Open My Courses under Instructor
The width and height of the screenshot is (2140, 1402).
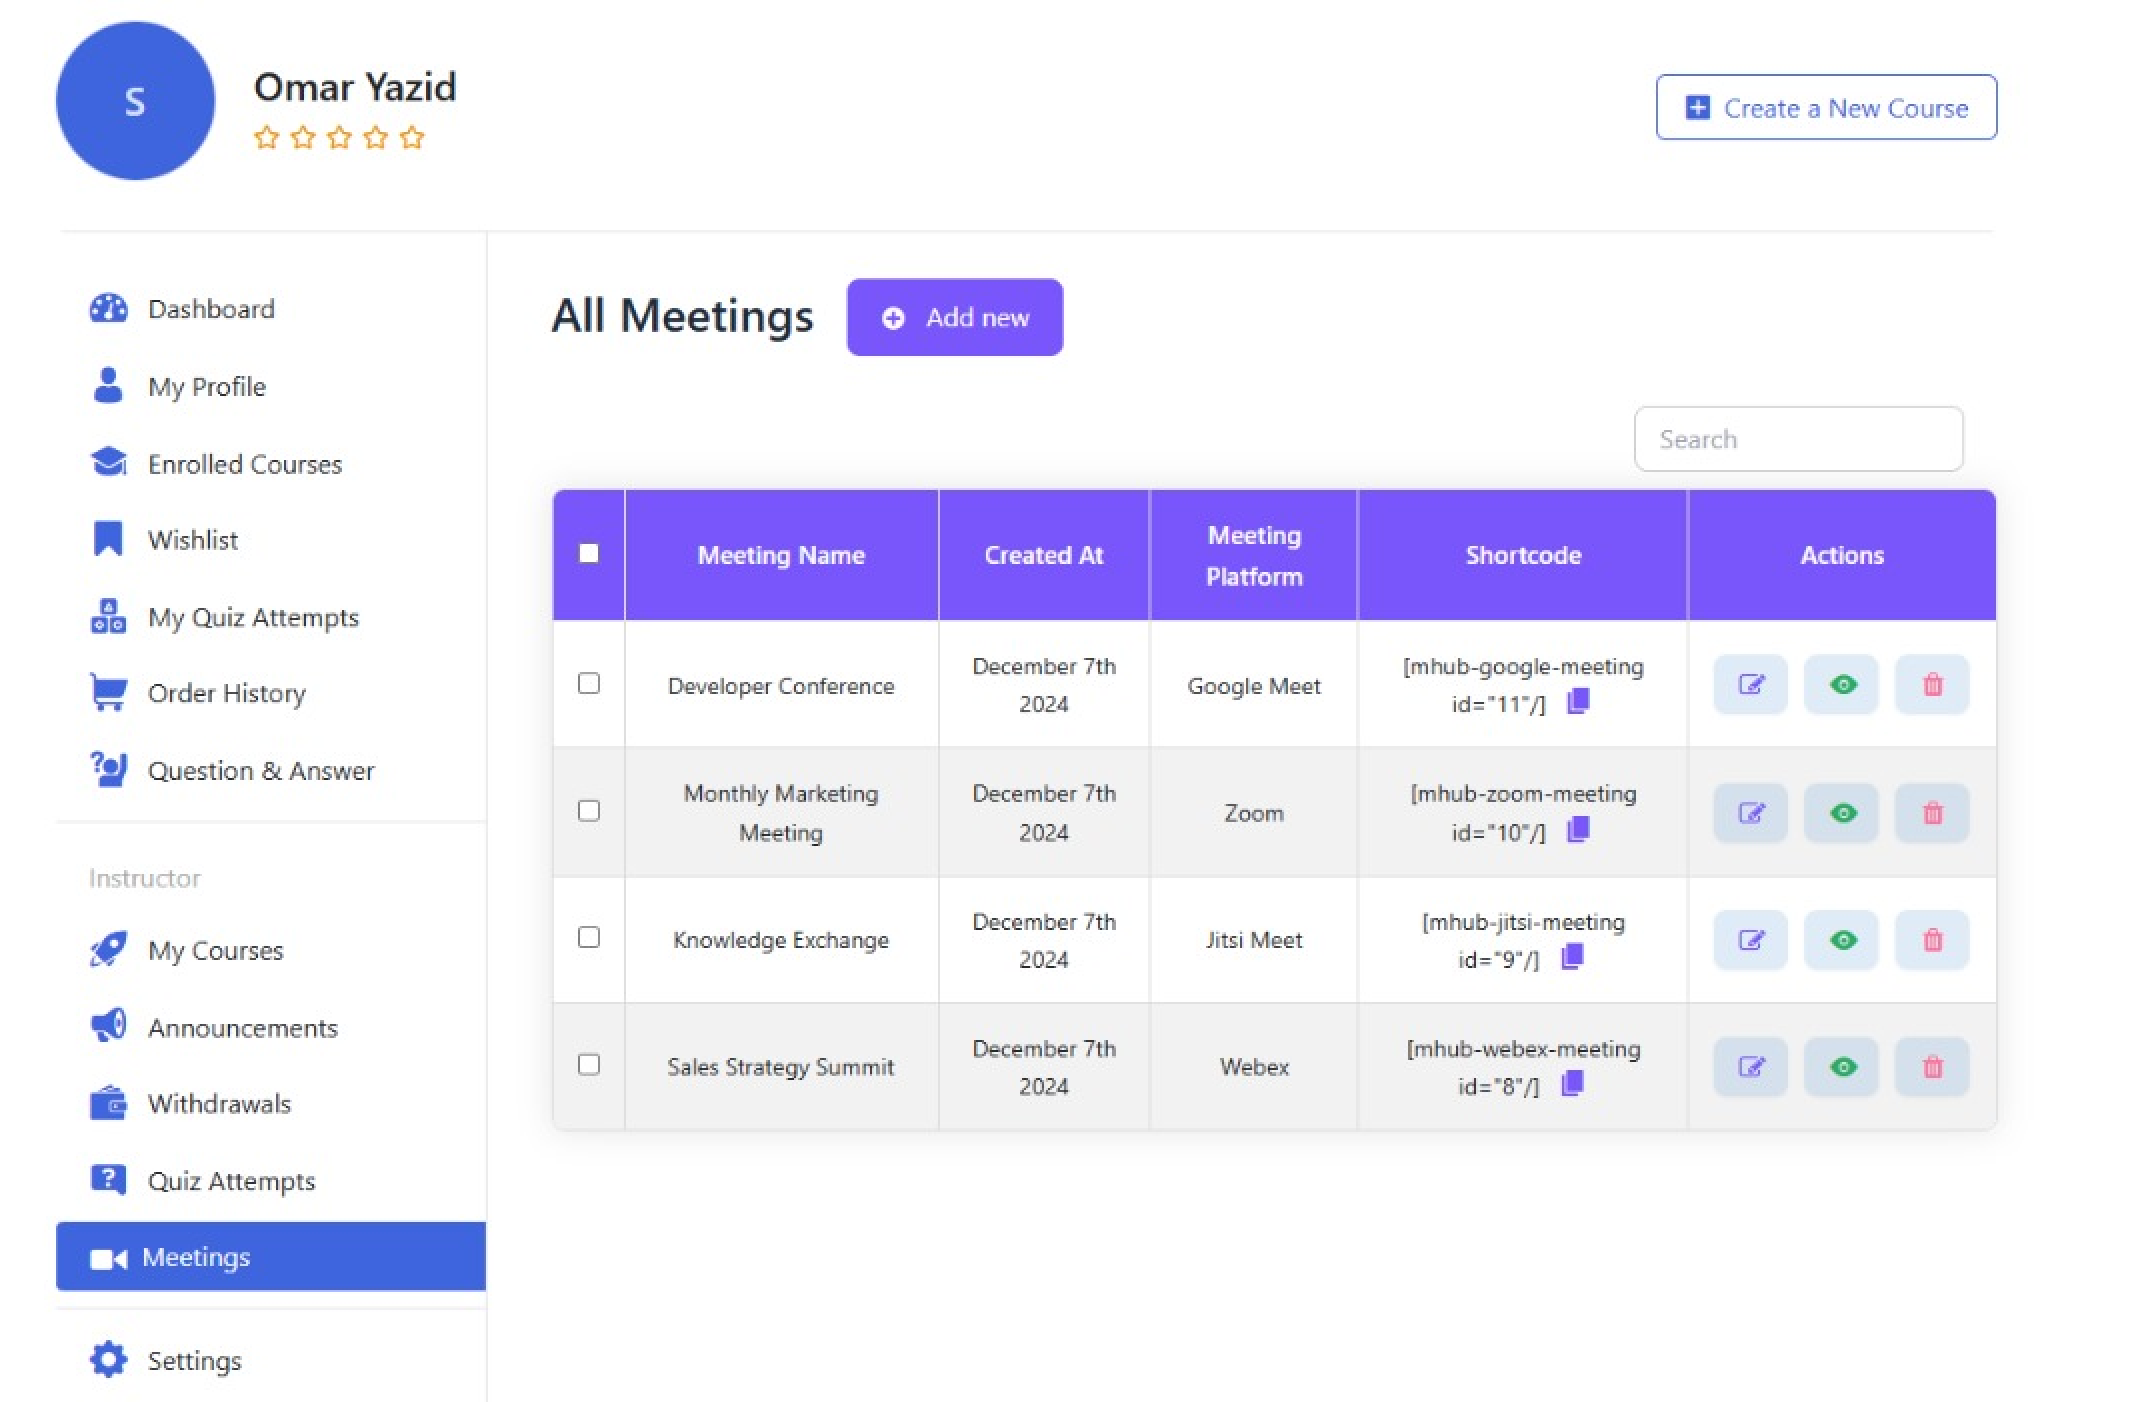click(x=187, y=950)
